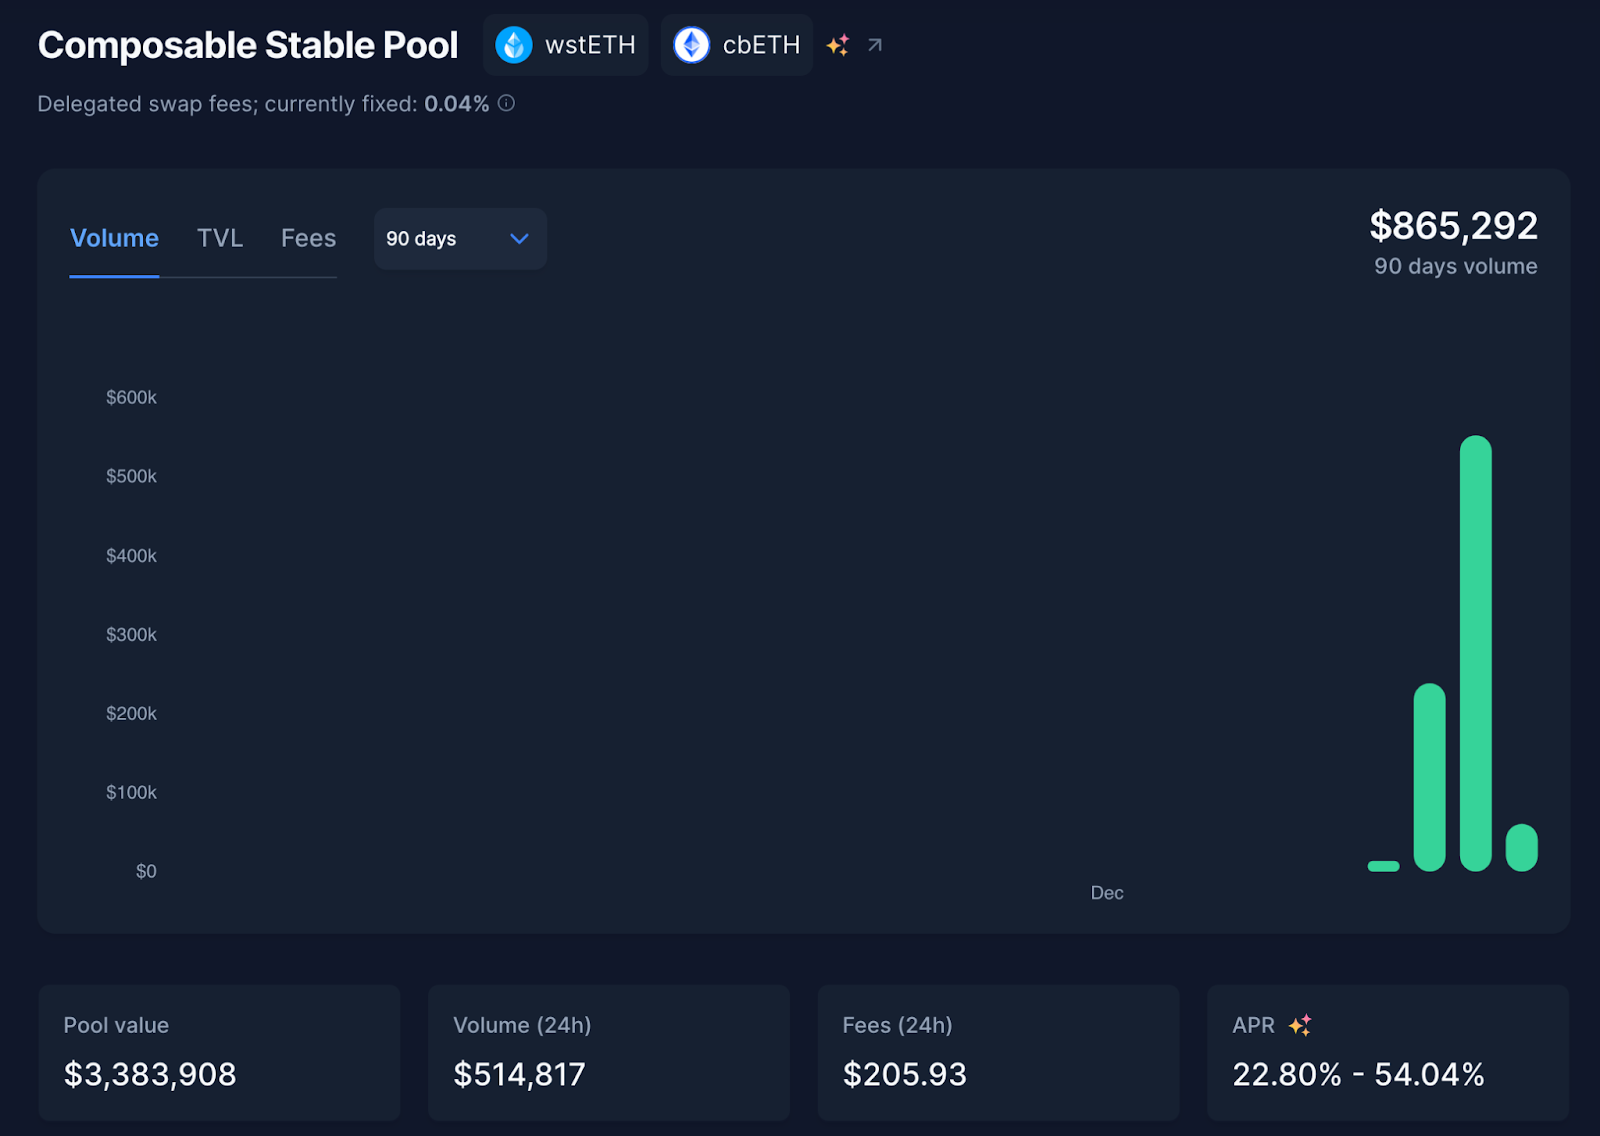Click the APR sparkle icon
1600x1136 pixels.
tap(1300, 1025)
